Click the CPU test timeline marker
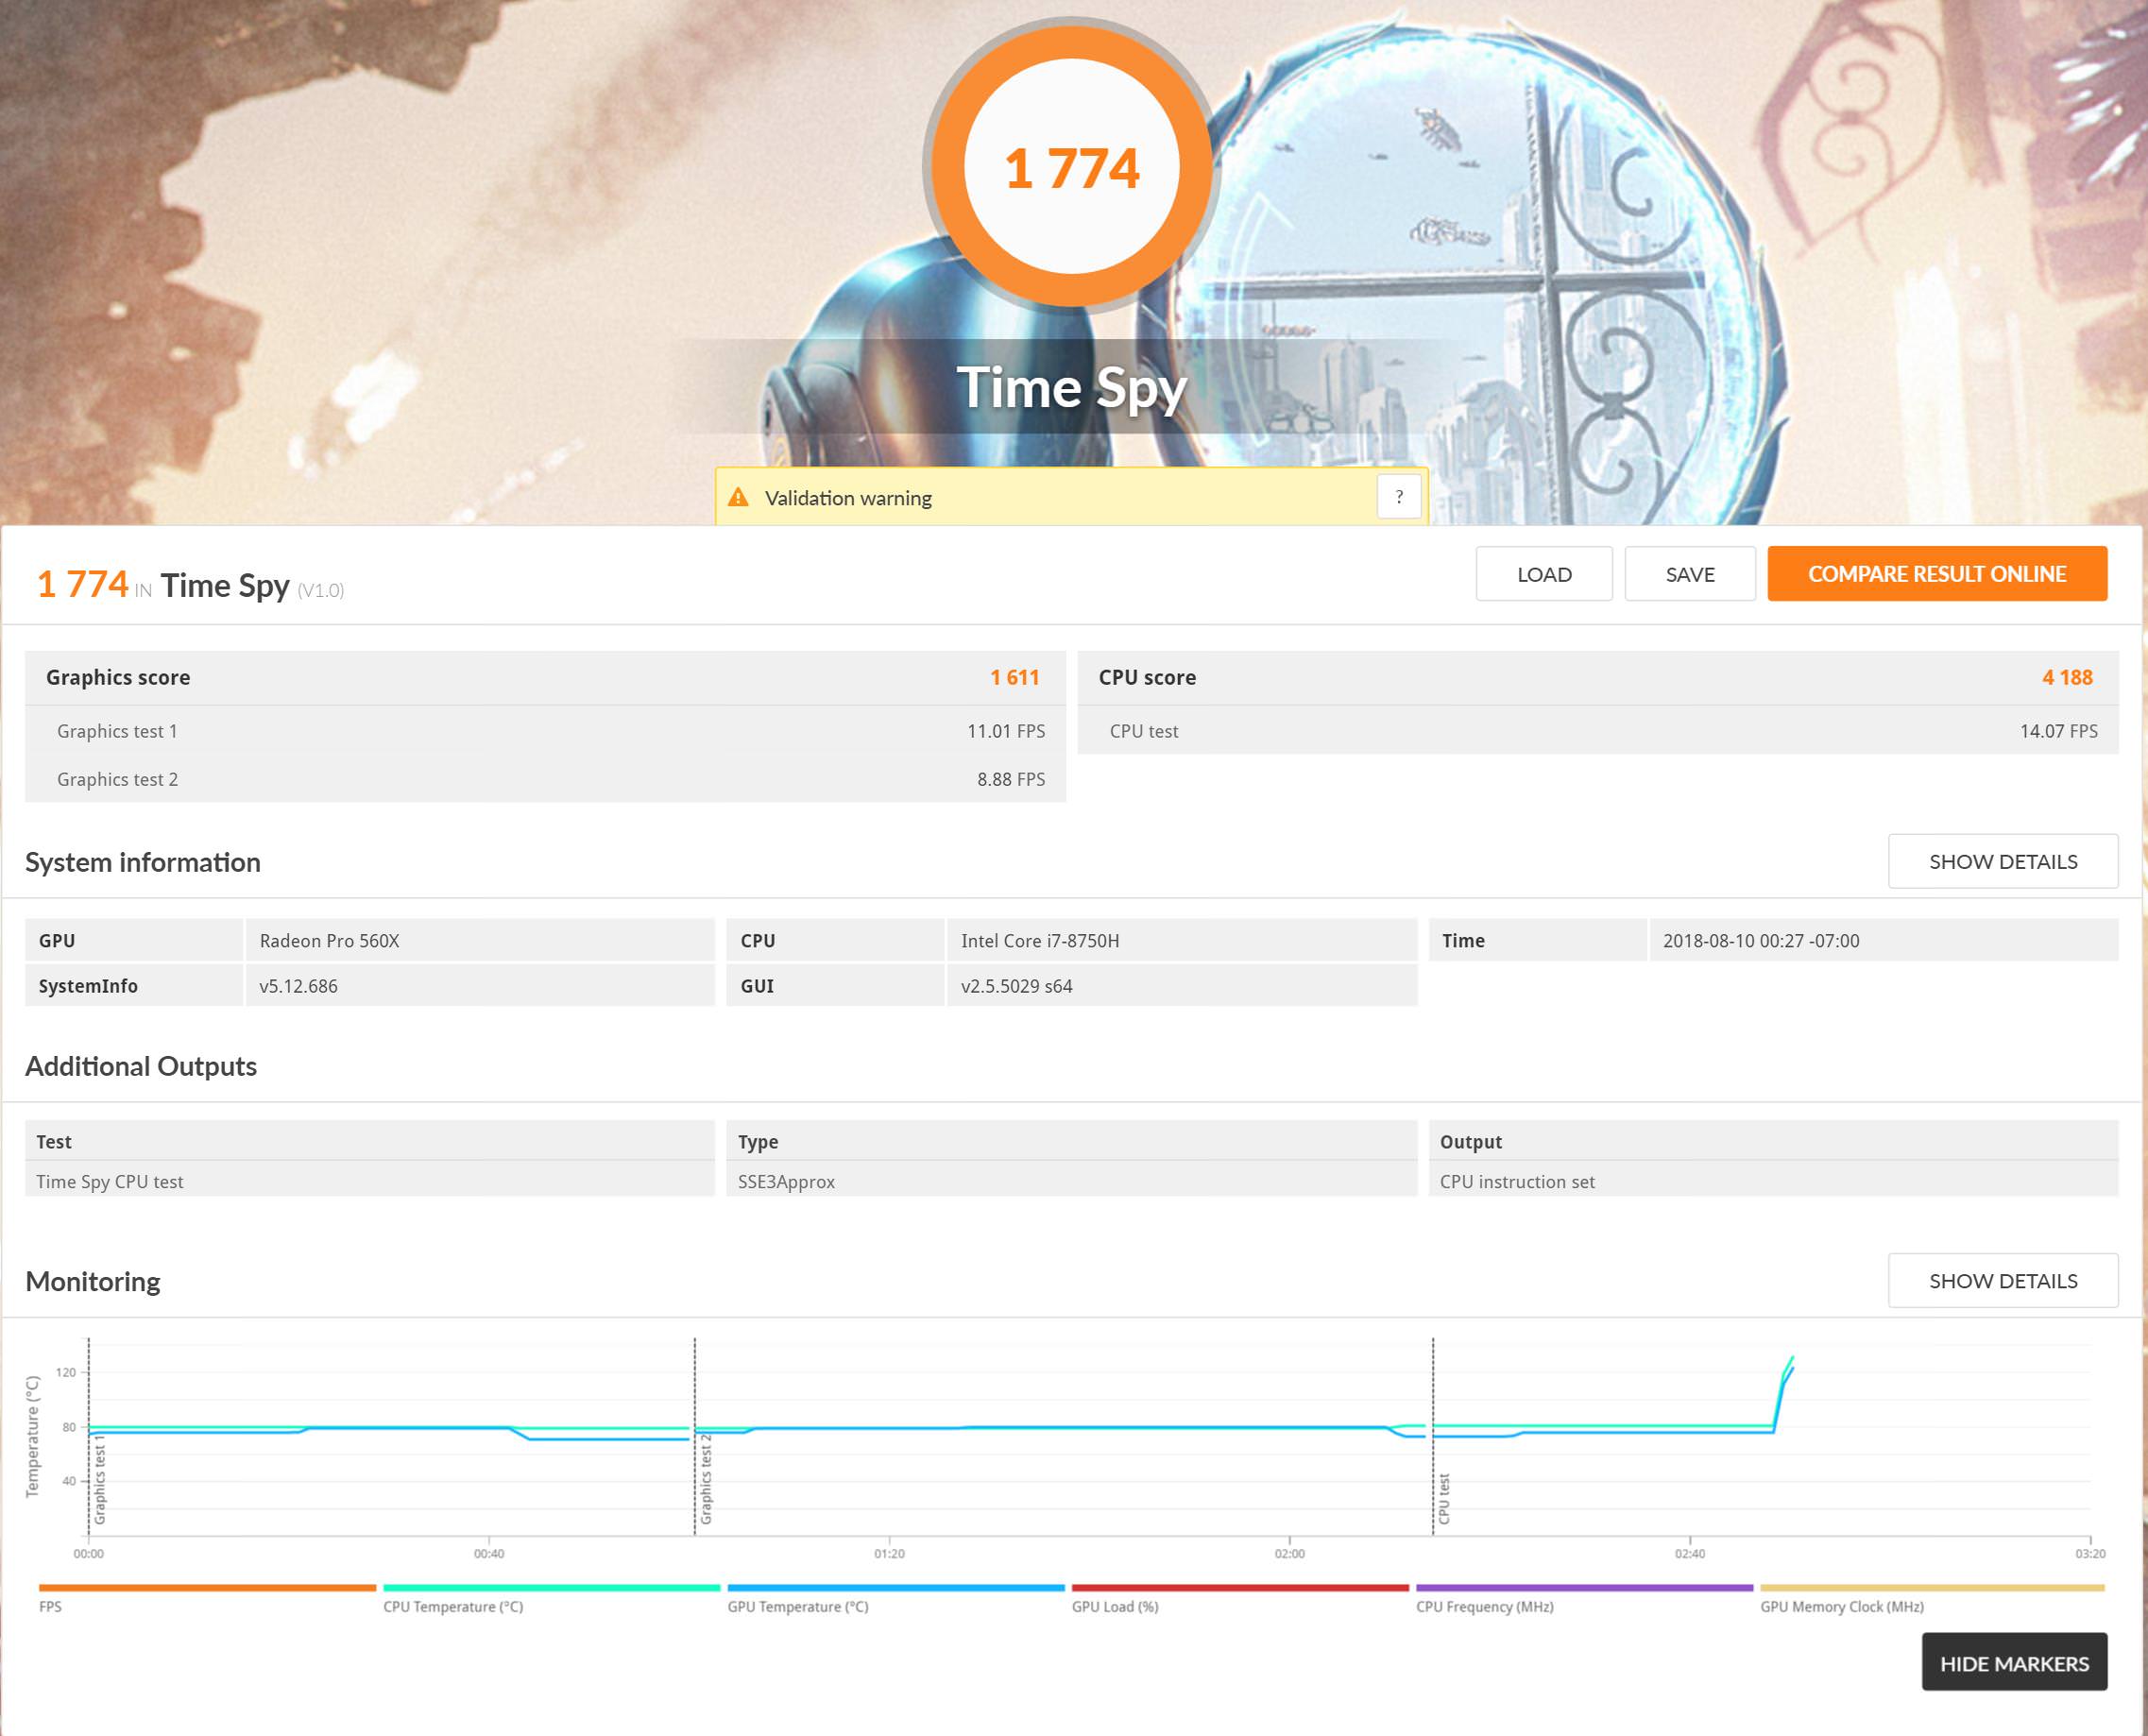Viewport: 2148px width, 1736px height. pos(1443,1497)
